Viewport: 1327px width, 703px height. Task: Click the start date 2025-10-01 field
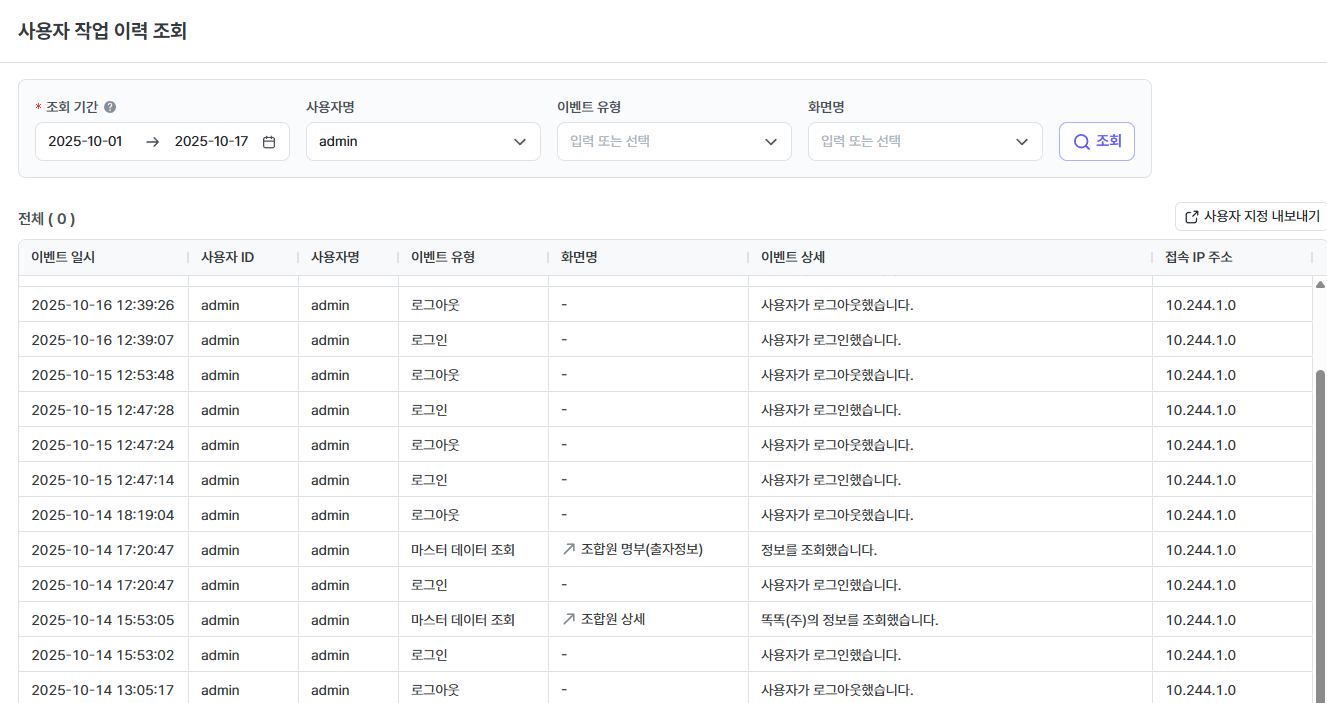tap(86, 142)
